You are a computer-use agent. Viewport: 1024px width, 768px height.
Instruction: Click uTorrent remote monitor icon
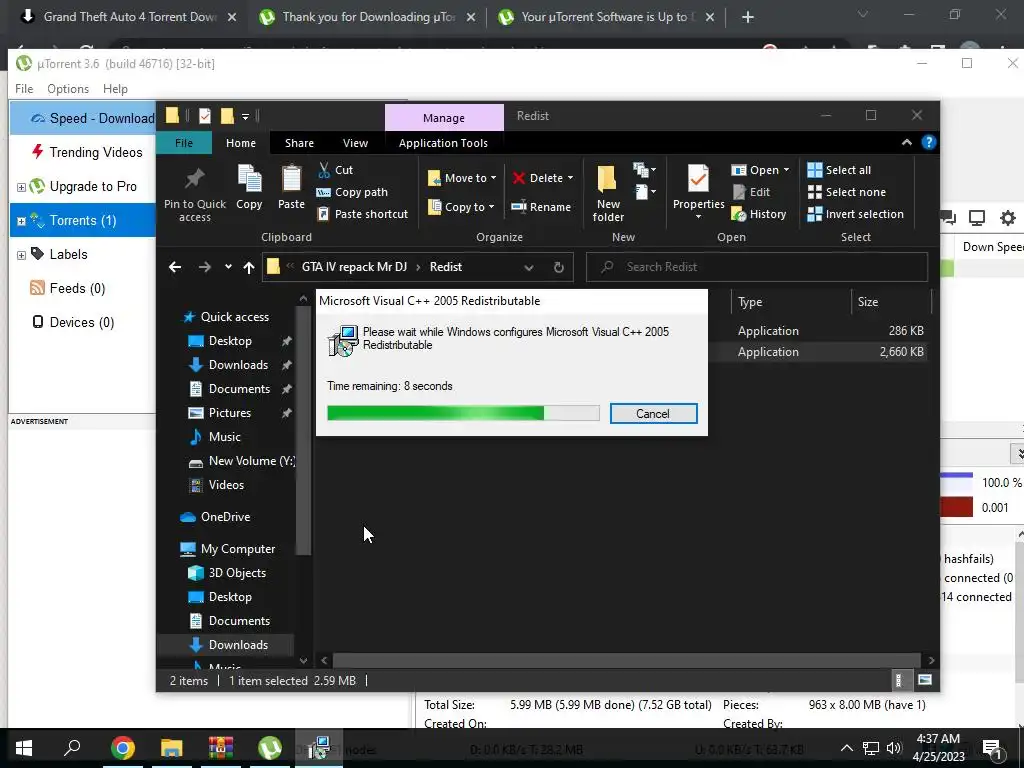tap(977, 218)
